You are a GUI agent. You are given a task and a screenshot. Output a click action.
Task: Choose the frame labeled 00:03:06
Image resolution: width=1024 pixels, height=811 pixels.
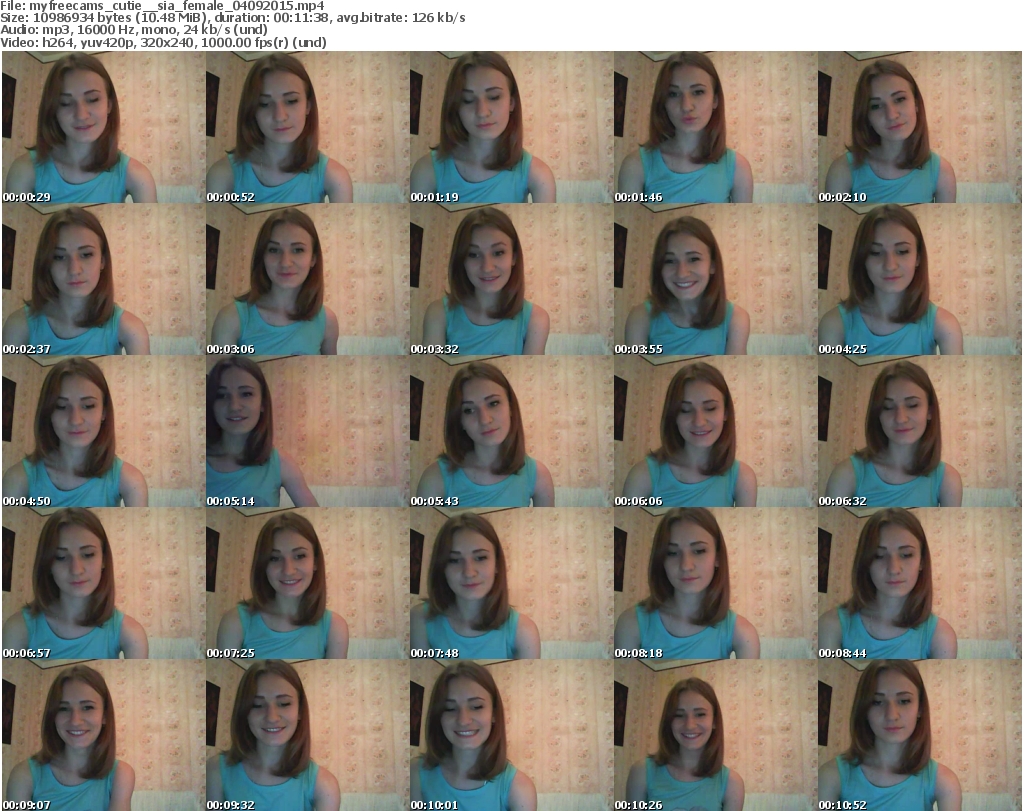click(308, 279)
